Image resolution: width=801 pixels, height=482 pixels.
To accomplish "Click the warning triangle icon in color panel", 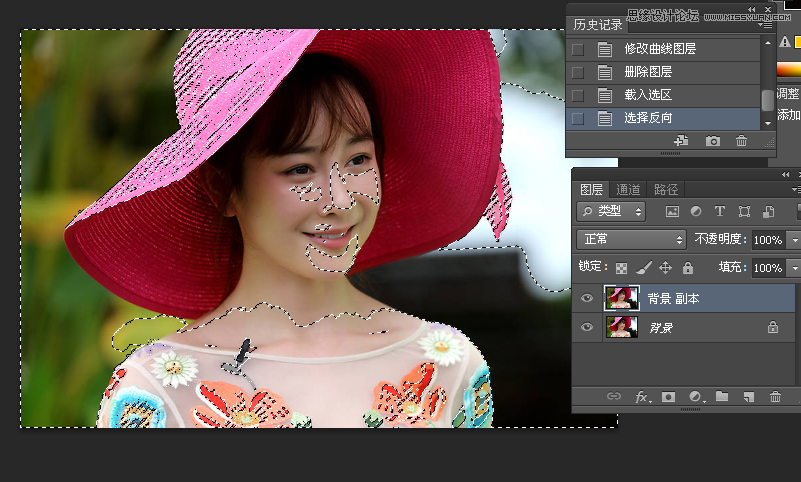I will click(785, 42).
